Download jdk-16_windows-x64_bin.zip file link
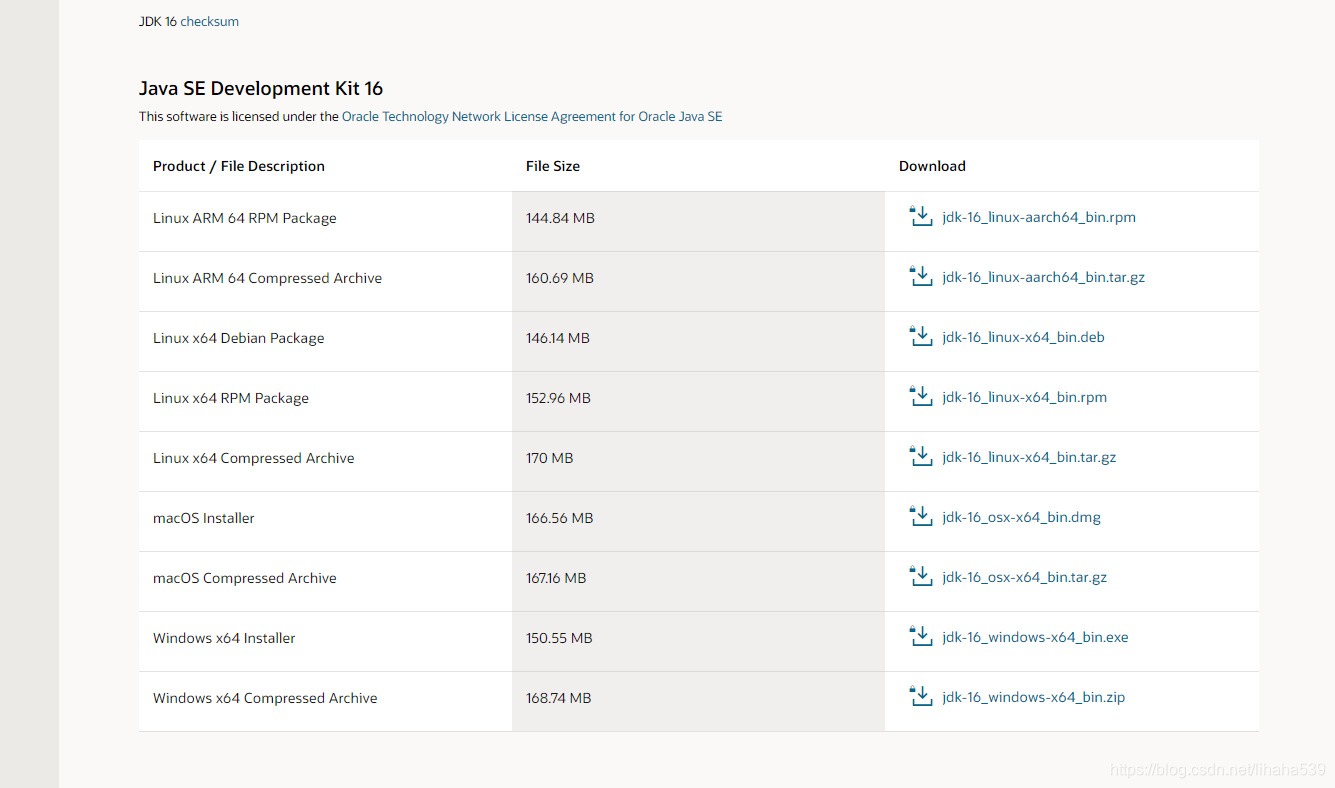1335x788 pixels. tap(1033, 697)
